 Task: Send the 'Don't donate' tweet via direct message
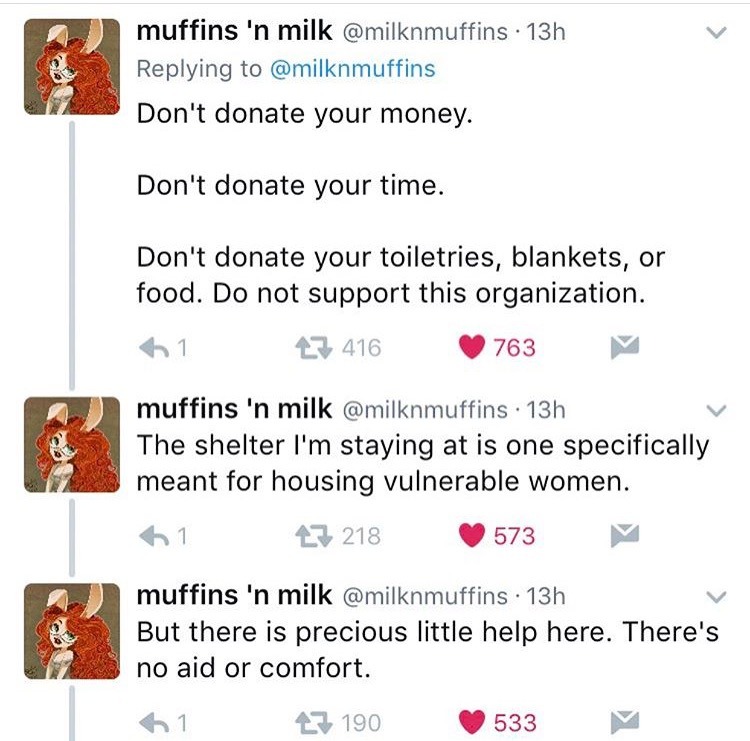(x=623, y=348)
